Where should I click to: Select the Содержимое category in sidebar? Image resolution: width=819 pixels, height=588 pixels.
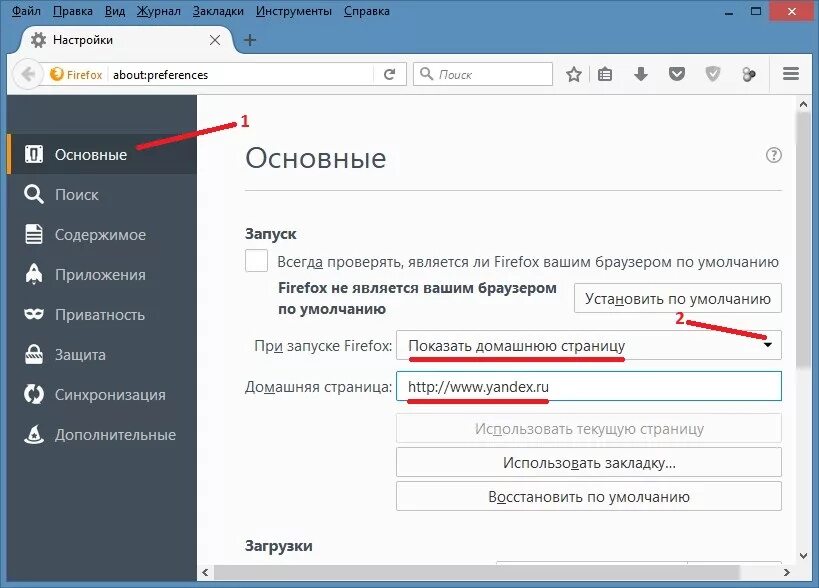tap(100, 234)
